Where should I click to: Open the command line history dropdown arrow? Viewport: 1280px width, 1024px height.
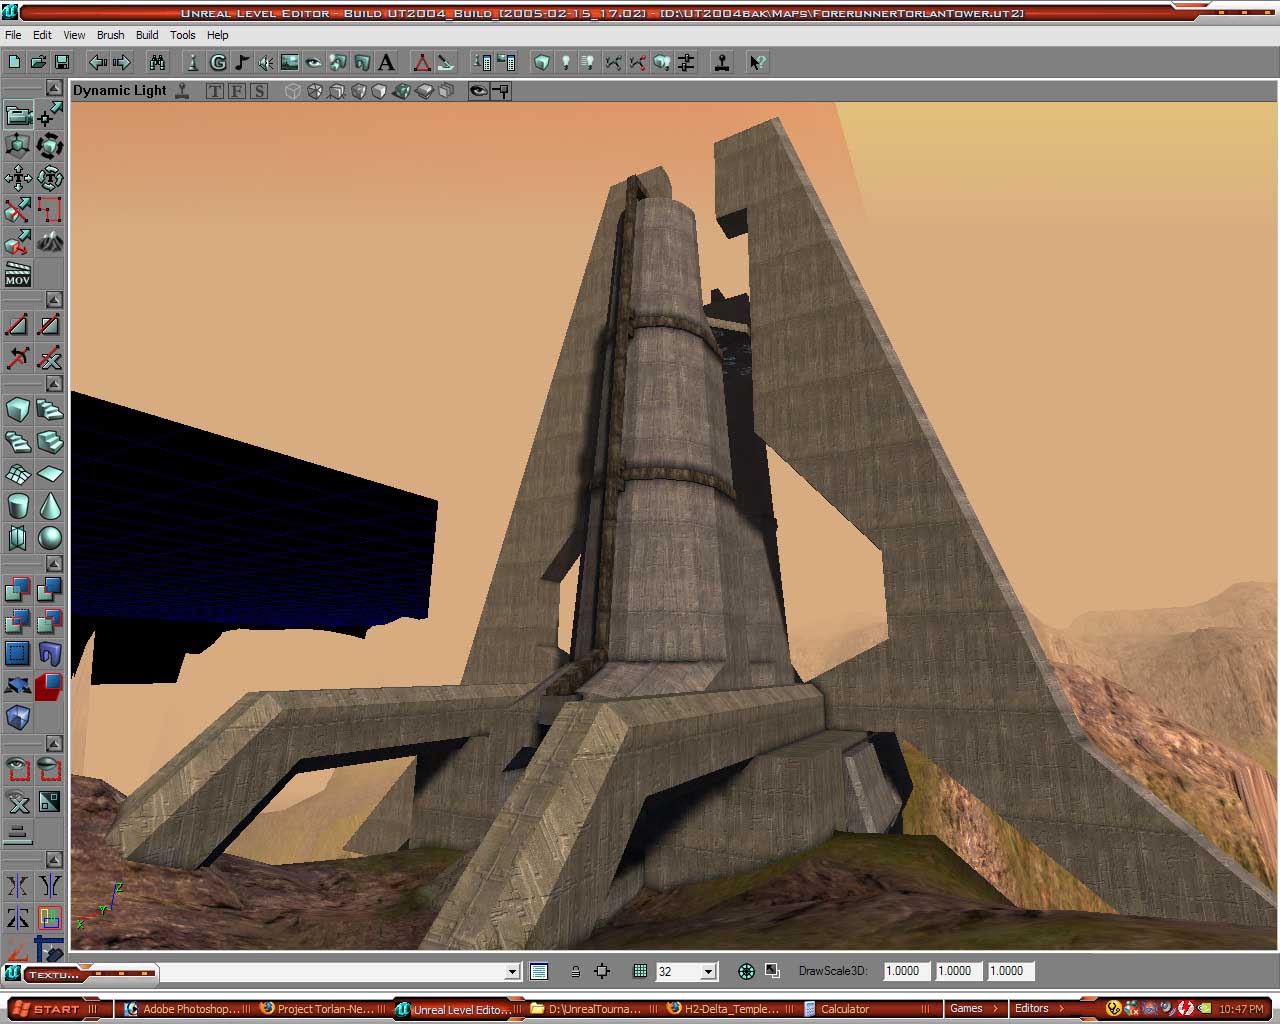point(512,971)
